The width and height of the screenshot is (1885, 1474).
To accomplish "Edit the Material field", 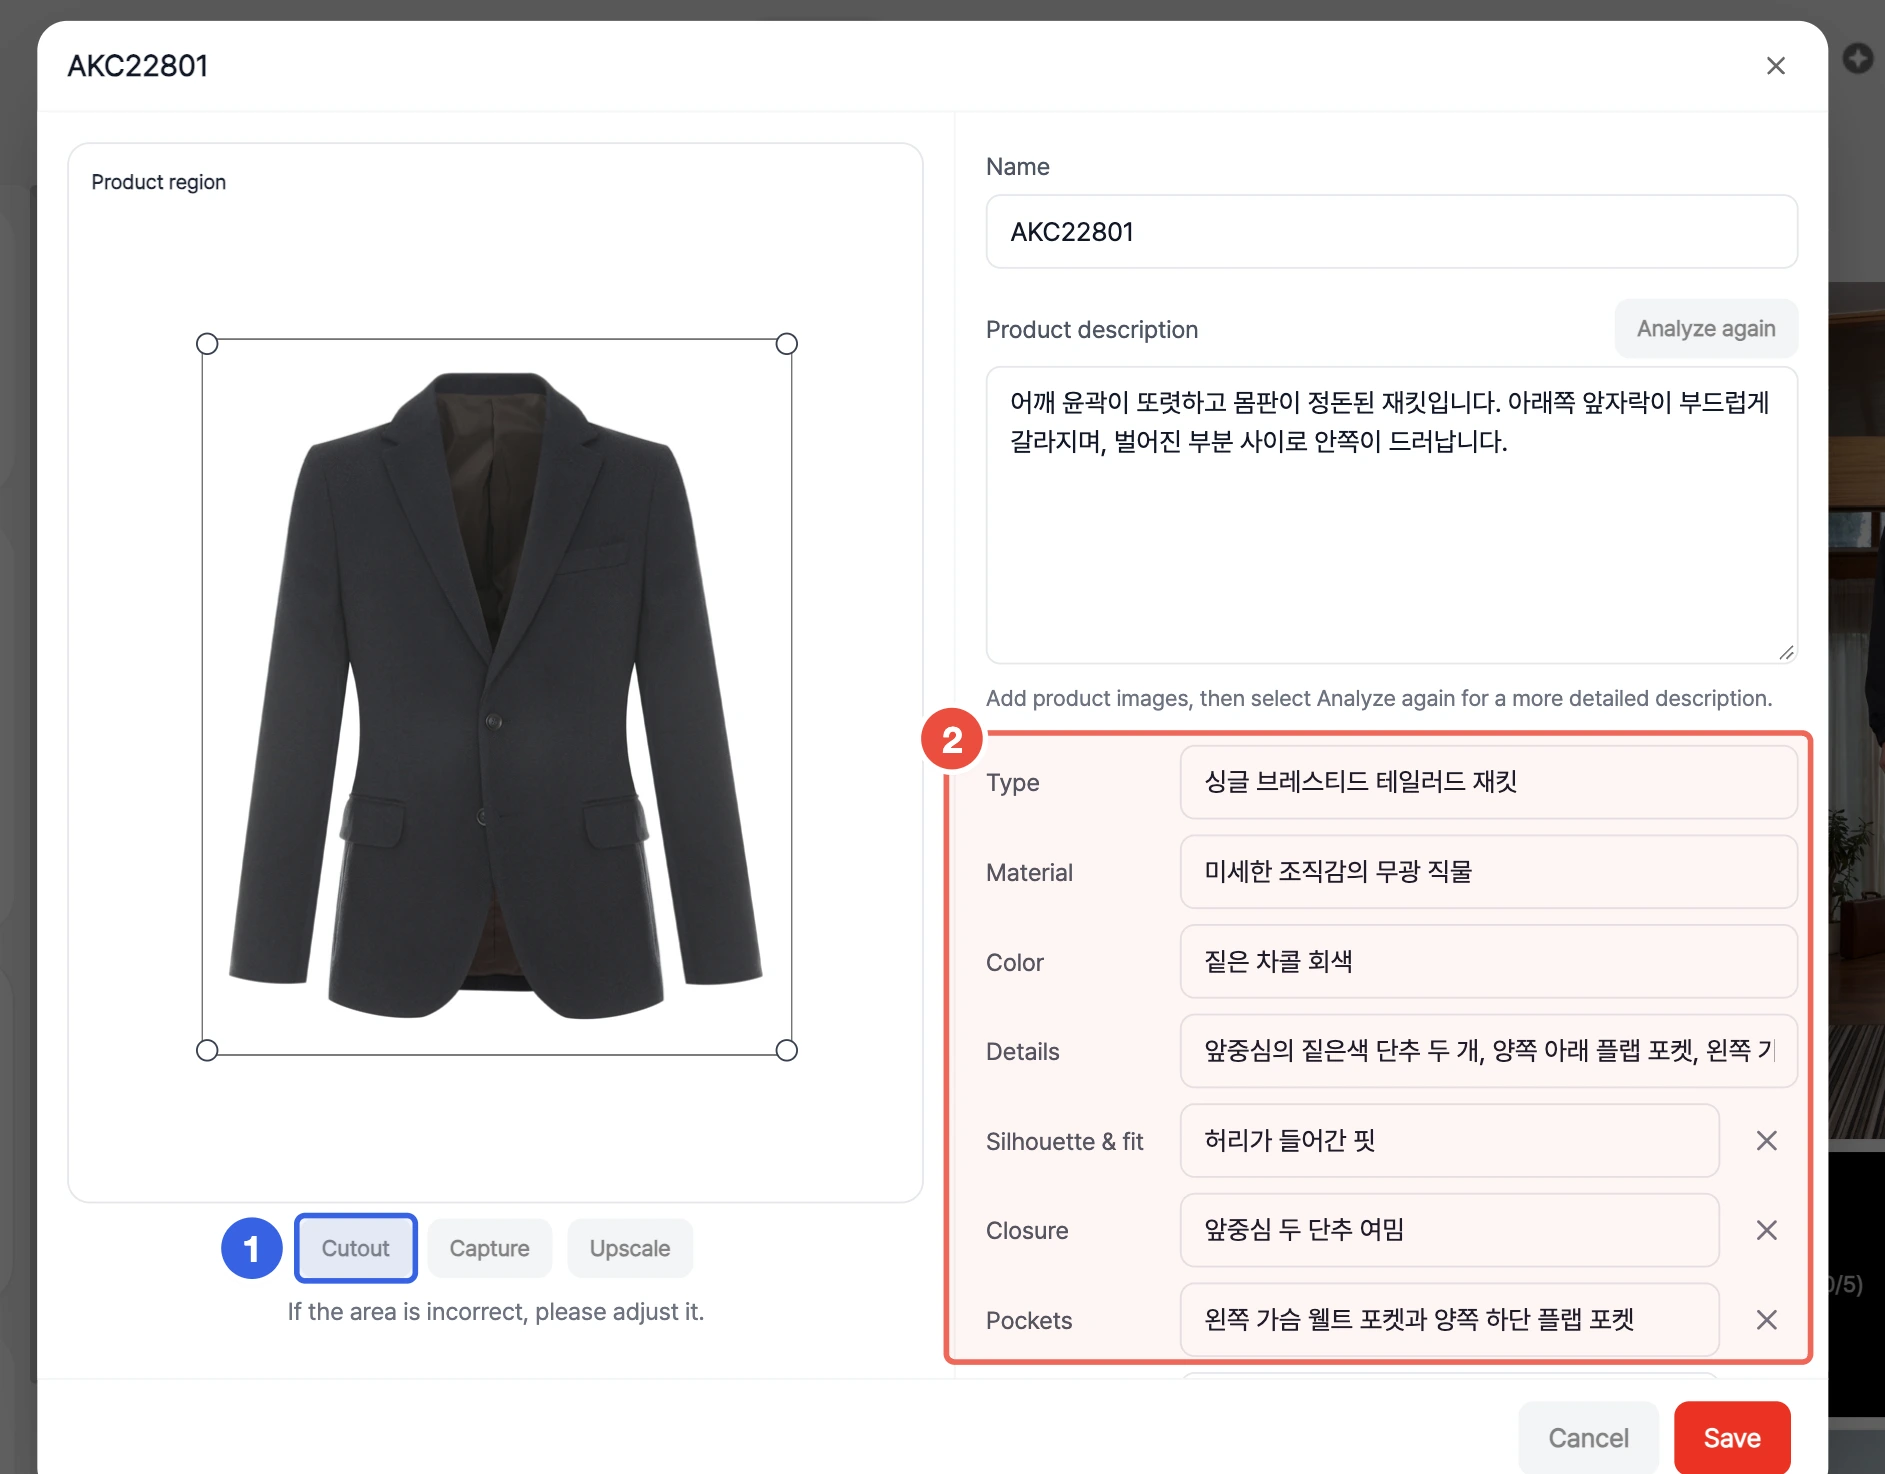I will pos(1489,872).
